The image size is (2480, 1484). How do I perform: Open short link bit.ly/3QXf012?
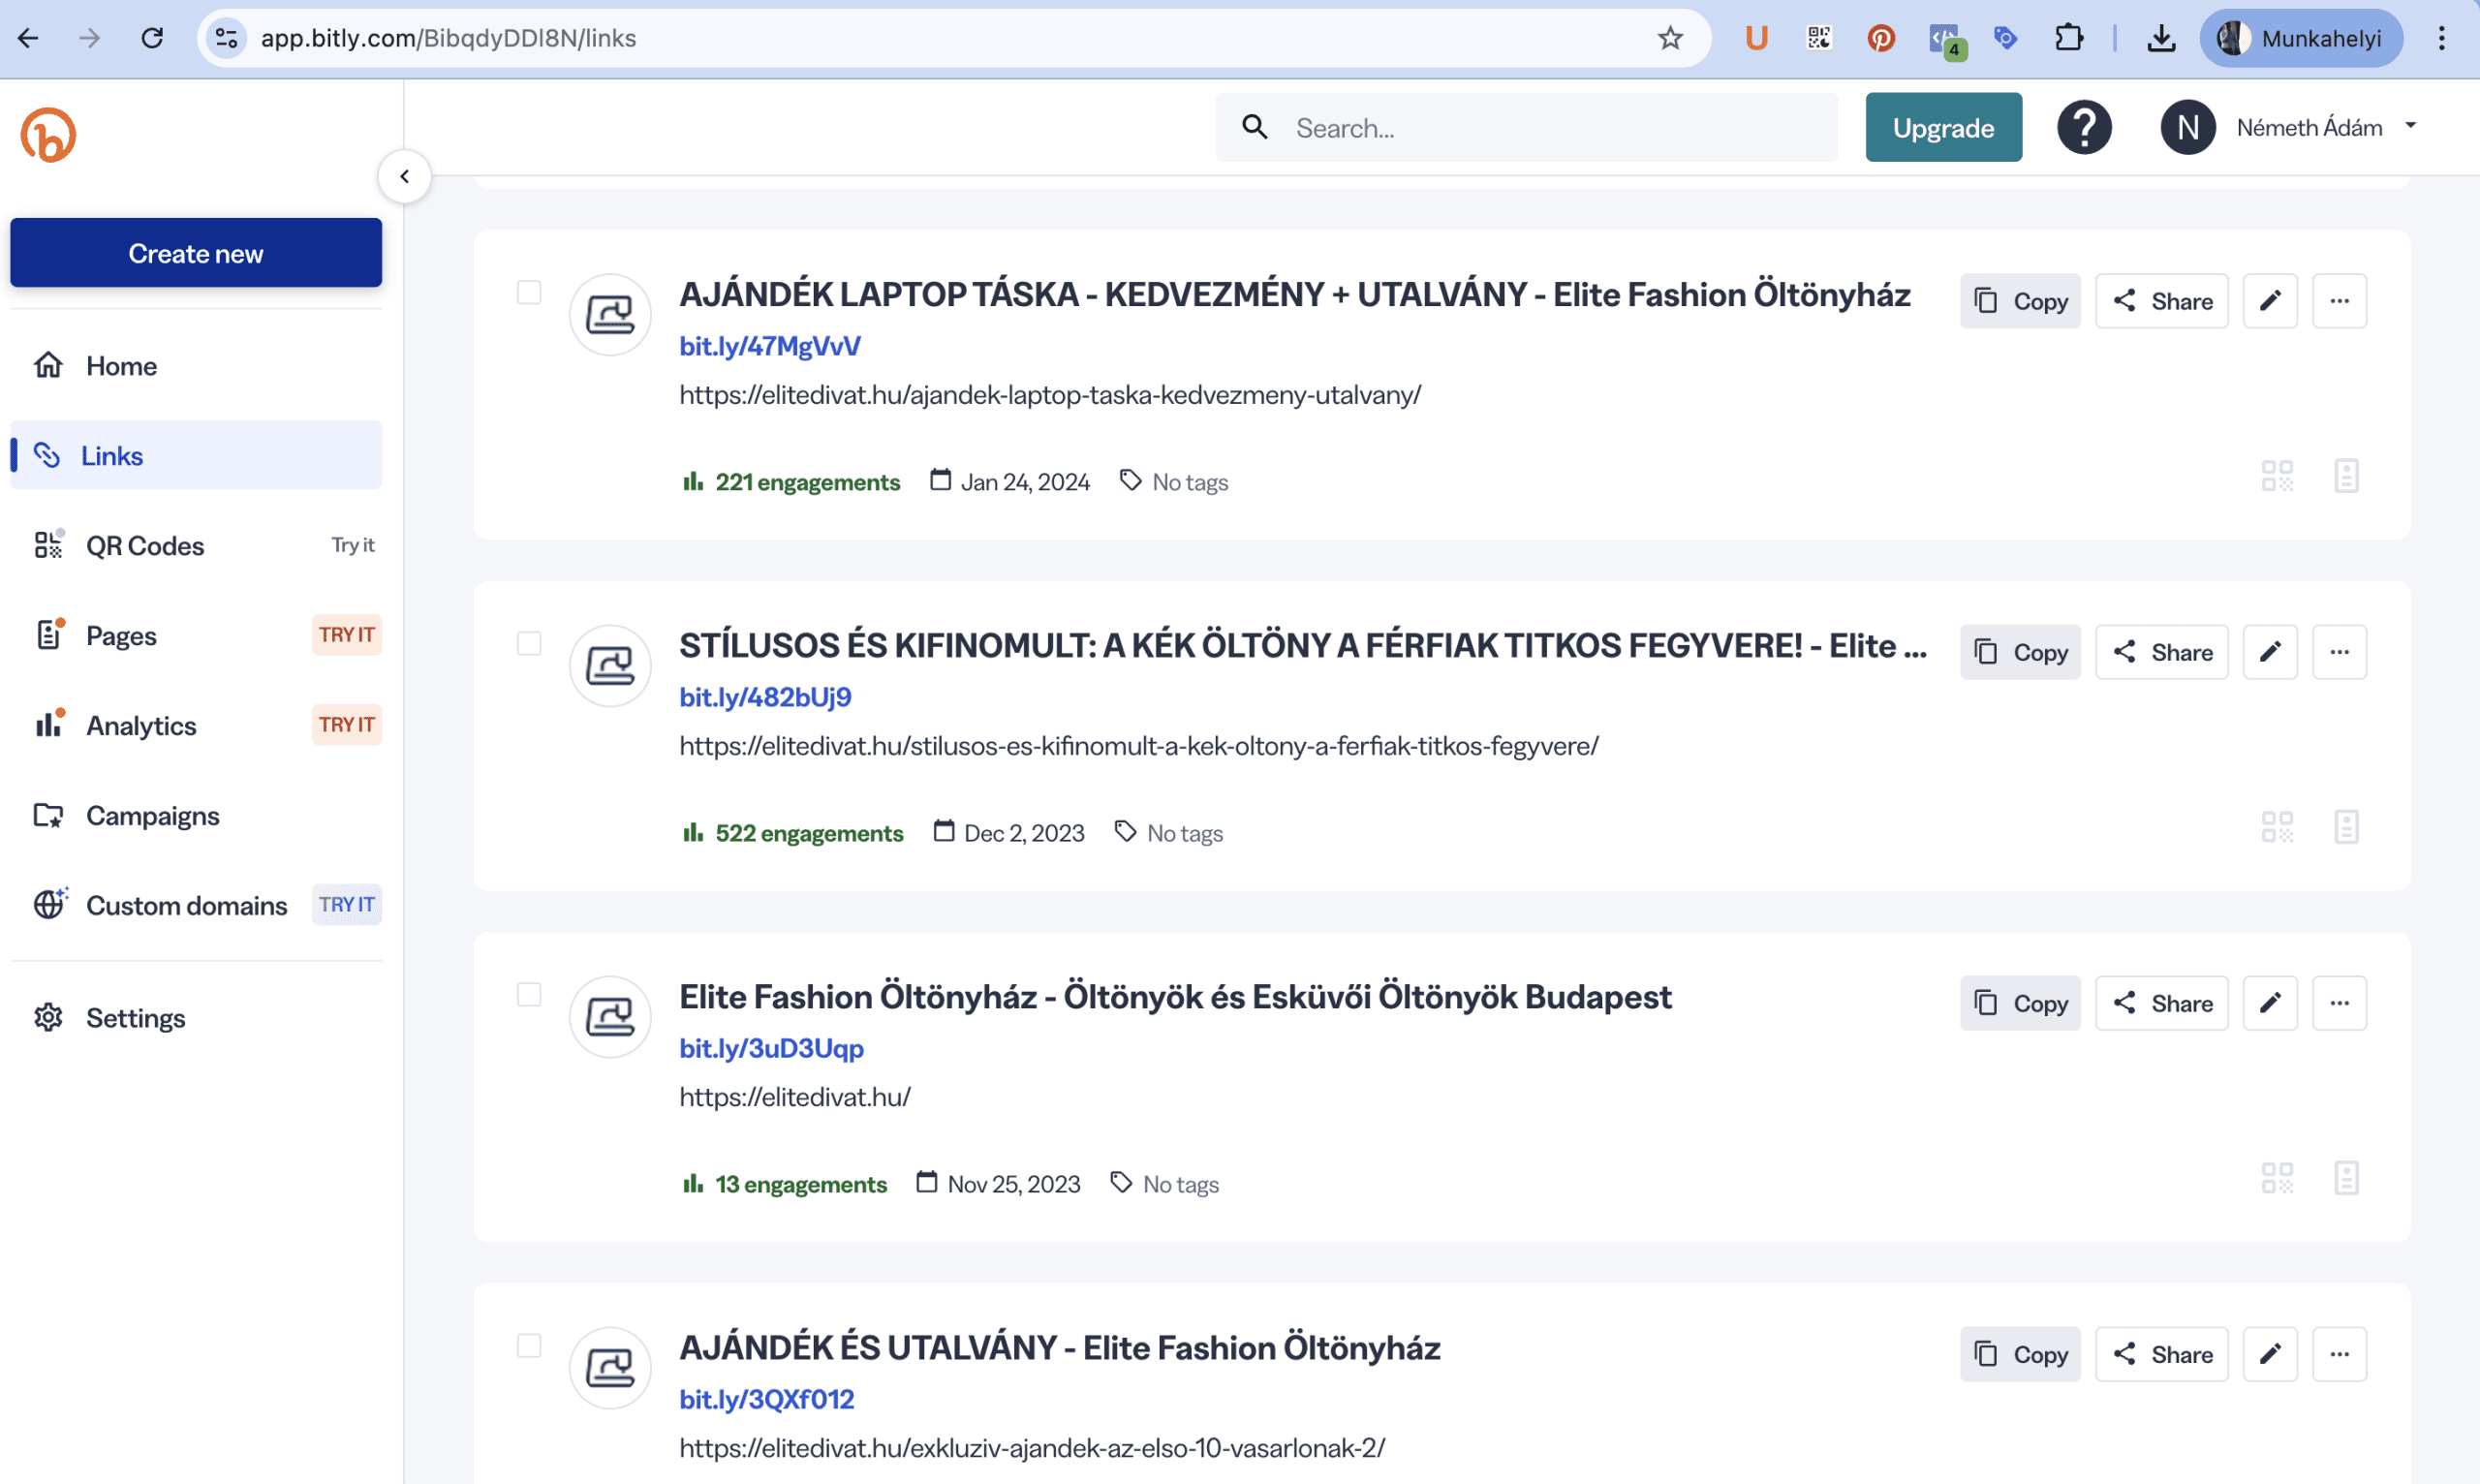click(767, 1399)
